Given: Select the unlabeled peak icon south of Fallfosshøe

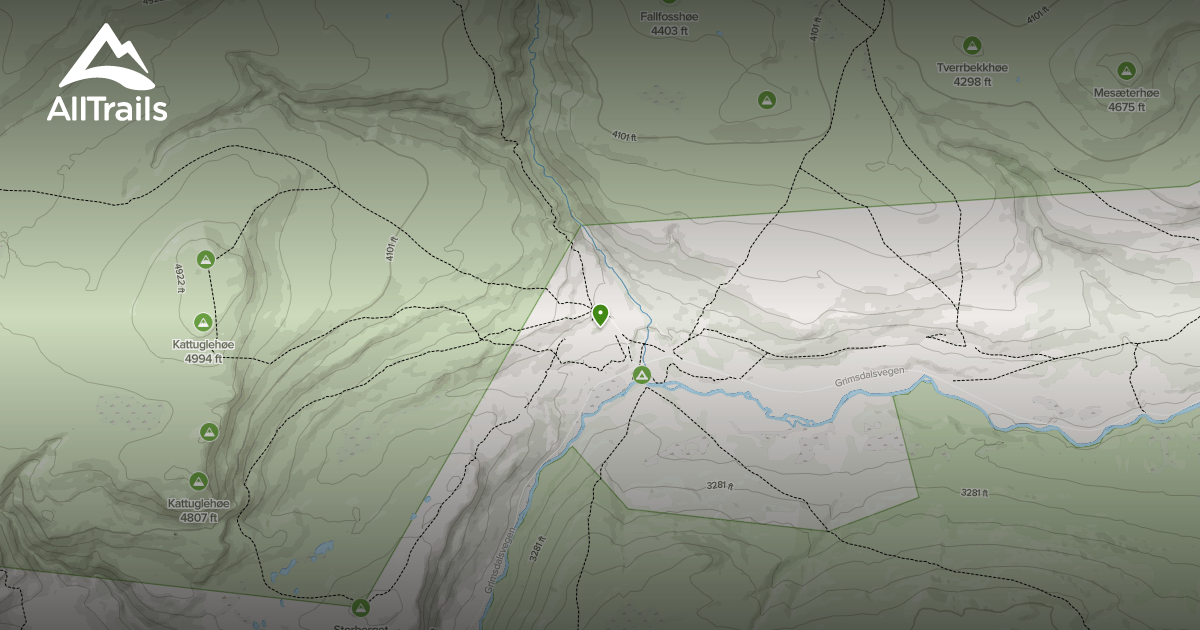Looking at the screenshot, I should click(x=766, y=100).
